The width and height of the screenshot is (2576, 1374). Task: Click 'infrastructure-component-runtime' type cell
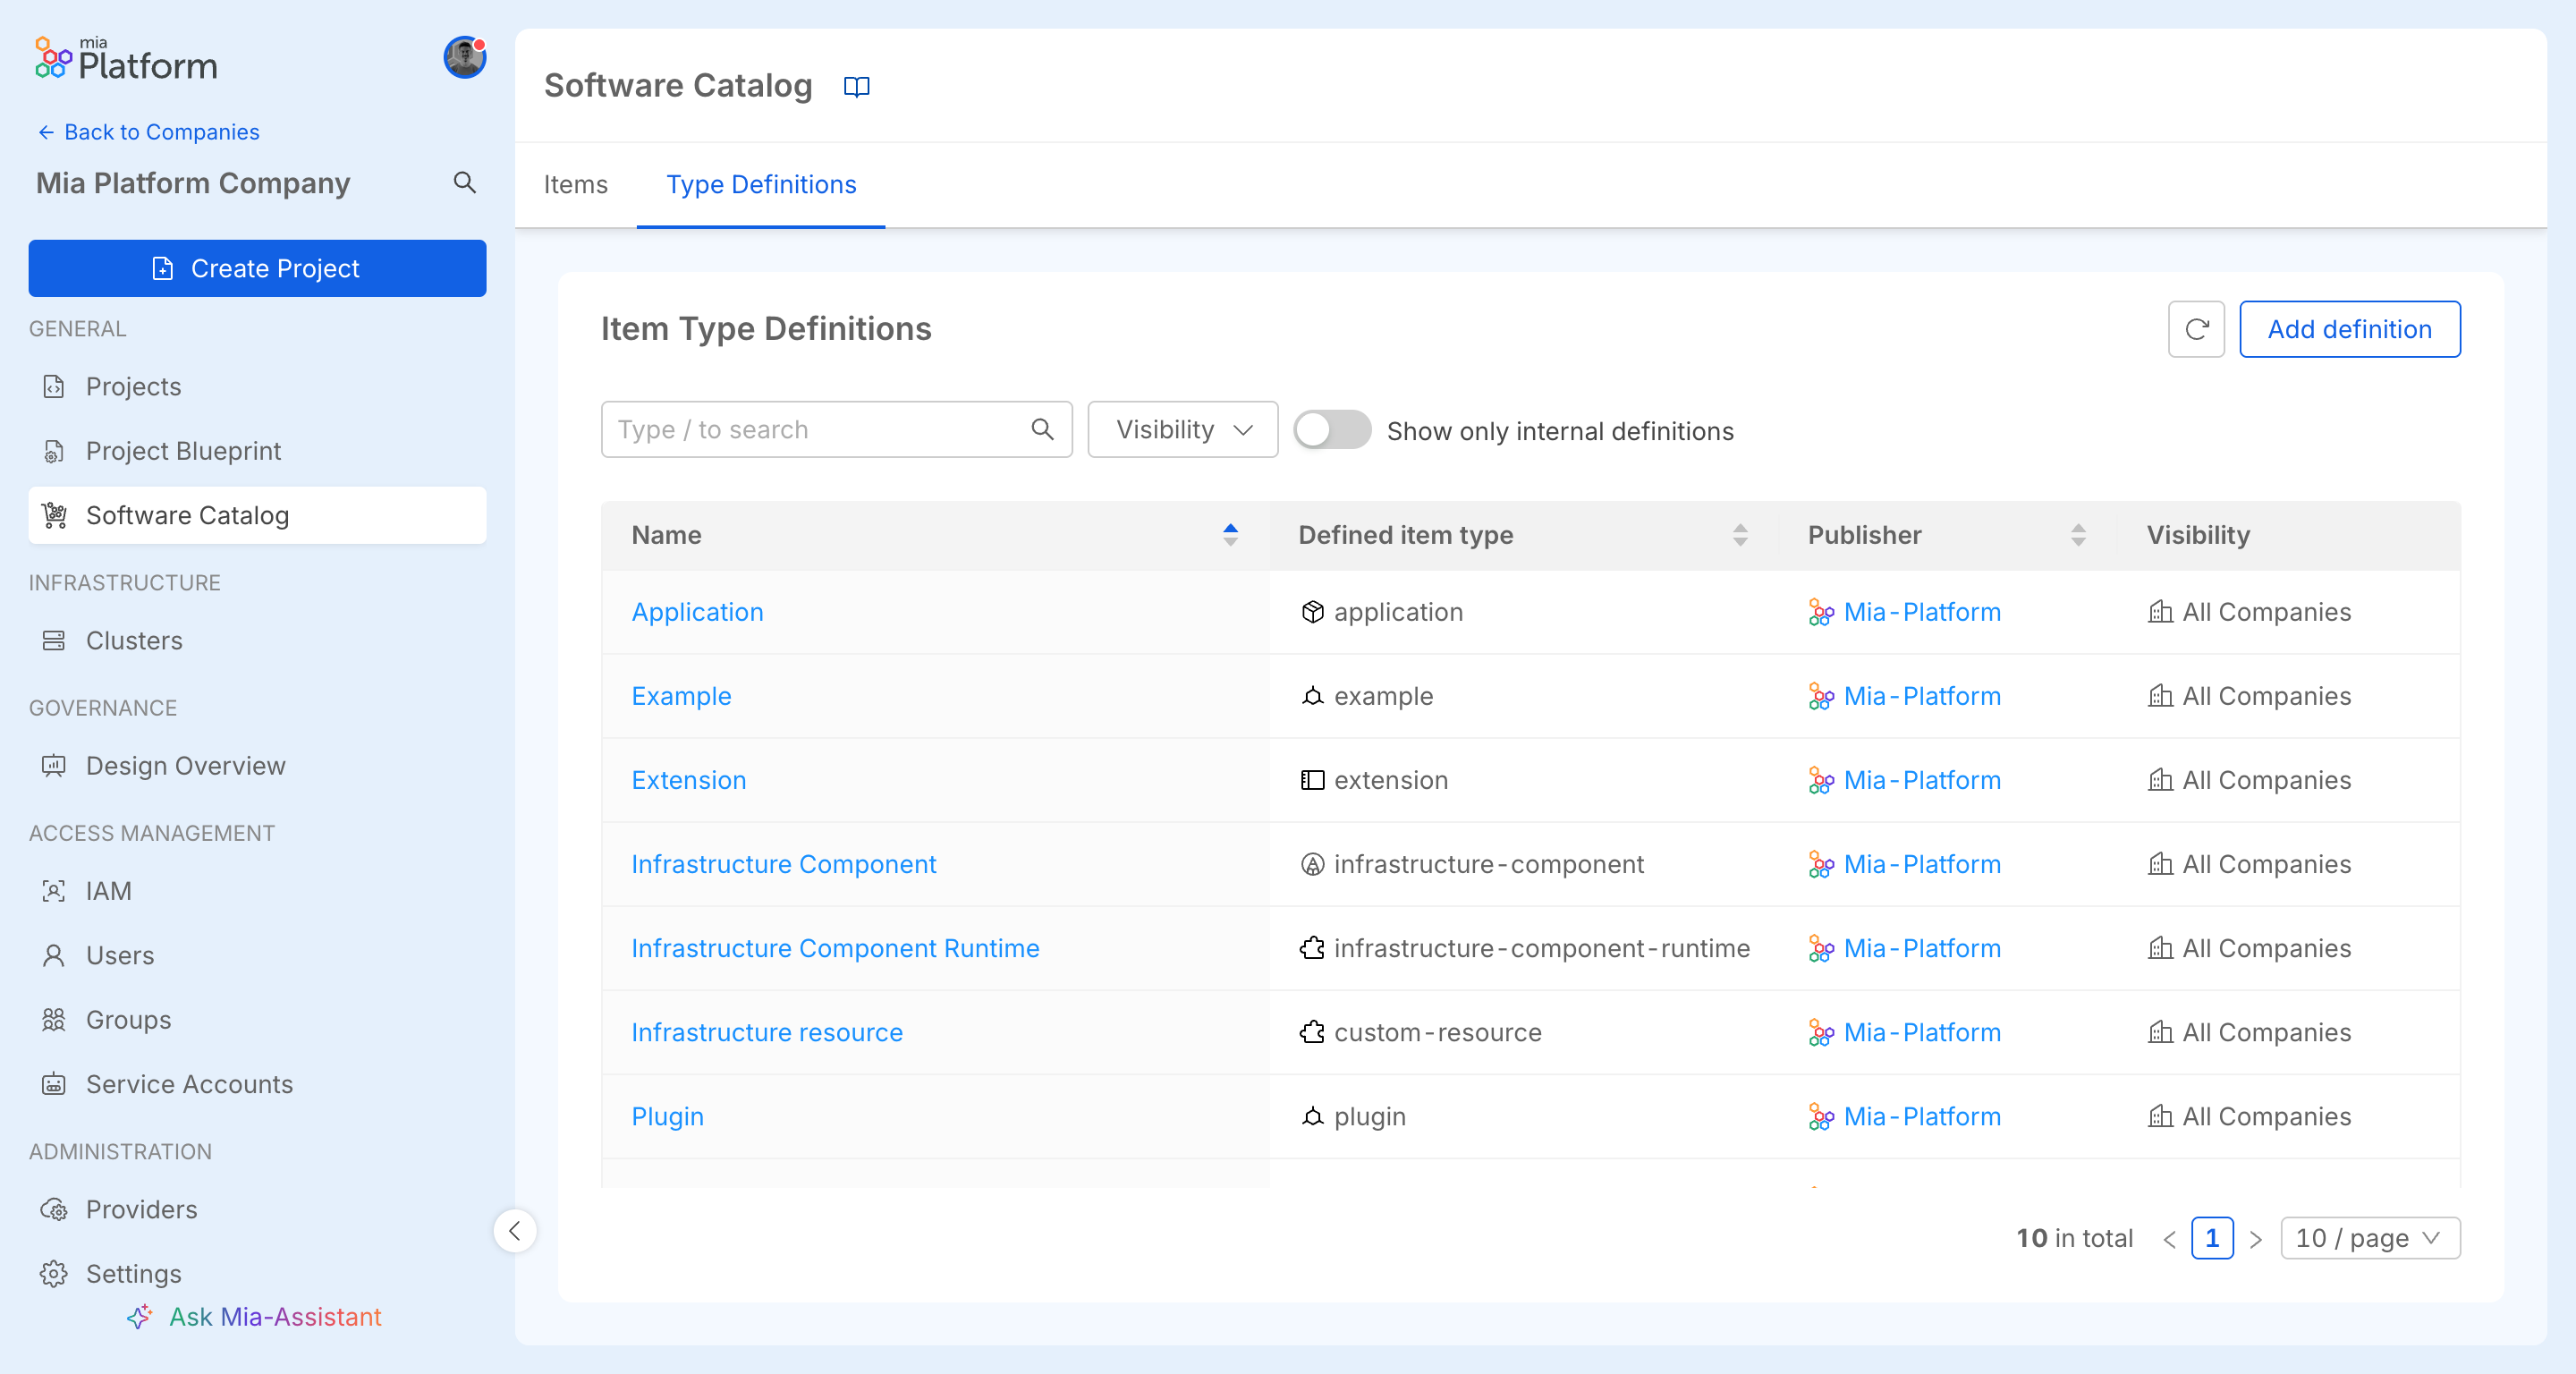1541,948
